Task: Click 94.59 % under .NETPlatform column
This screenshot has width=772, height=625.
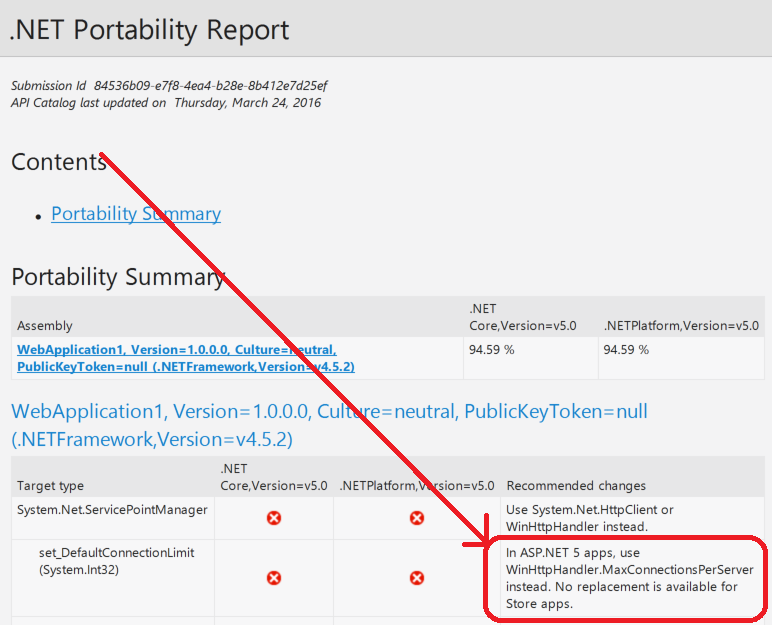Action: (626, 350)
